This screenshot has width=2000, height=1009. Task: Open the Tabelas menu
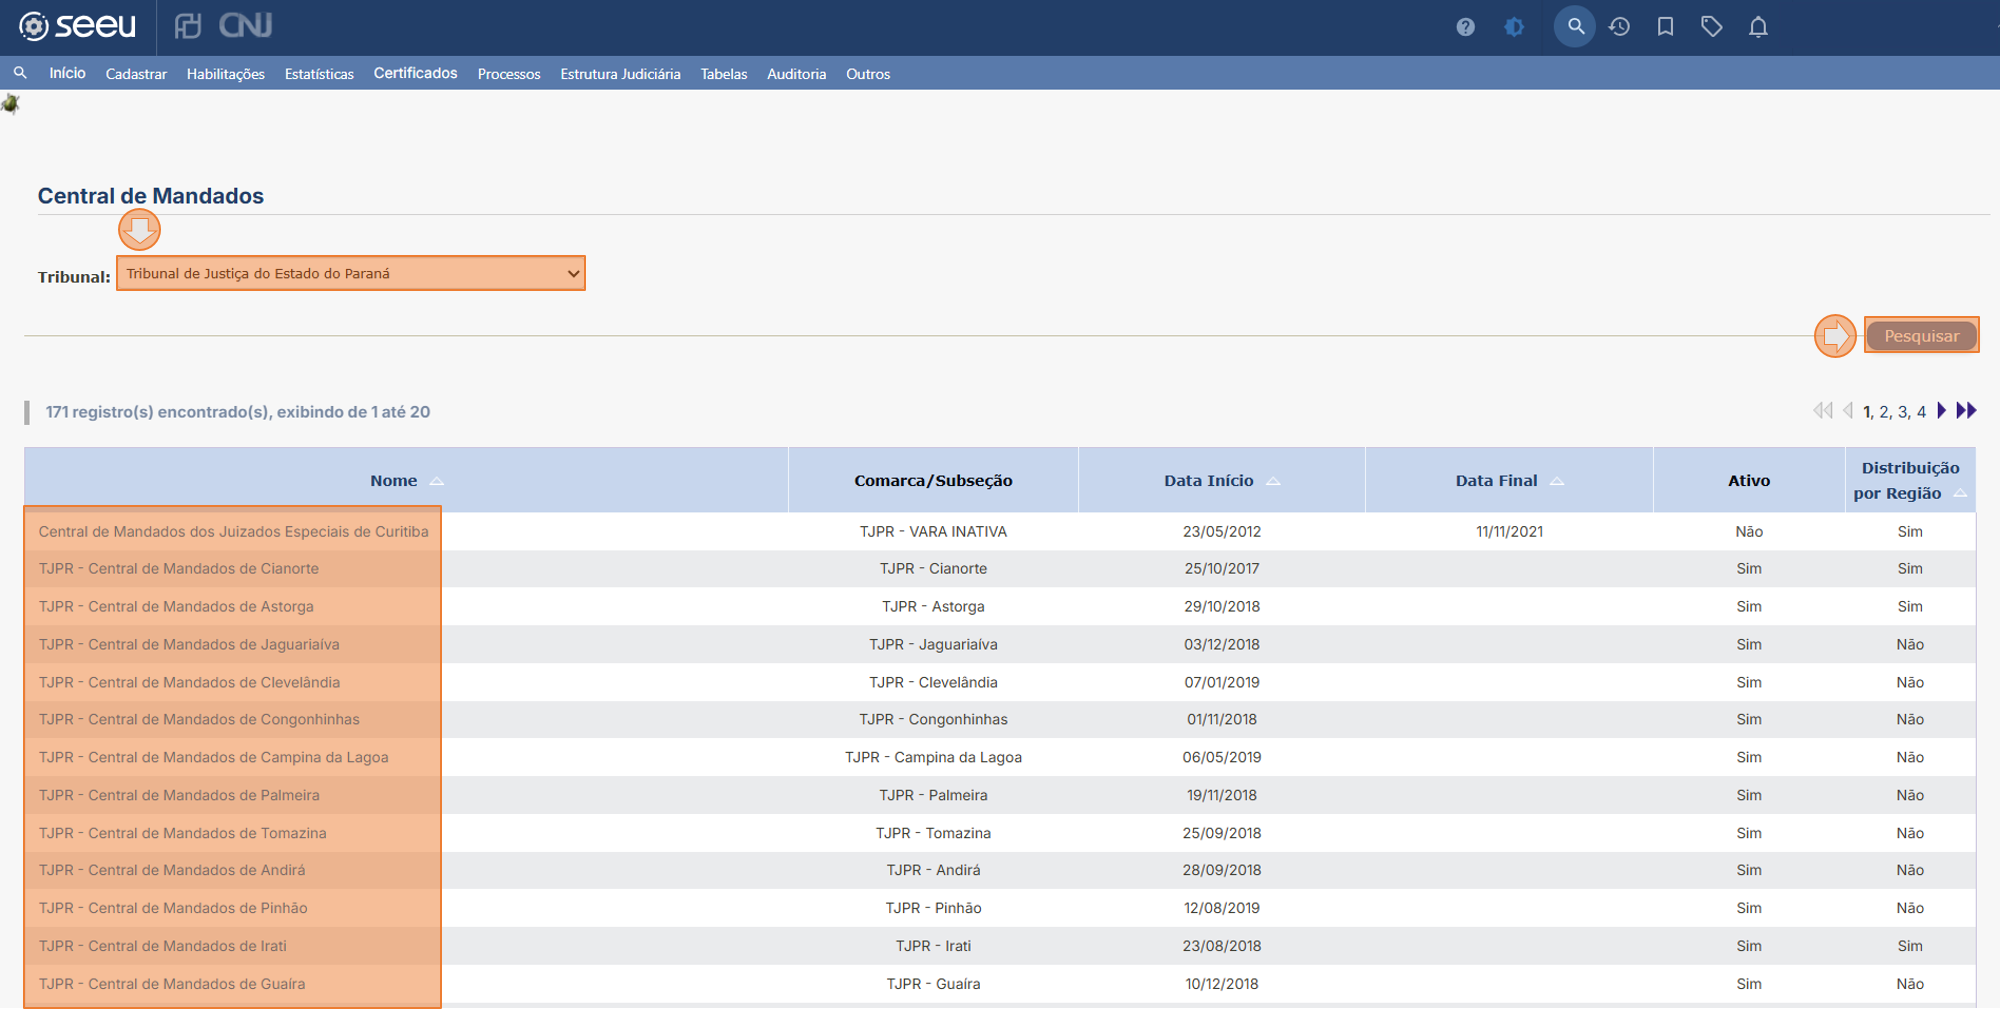pos(724,74)
